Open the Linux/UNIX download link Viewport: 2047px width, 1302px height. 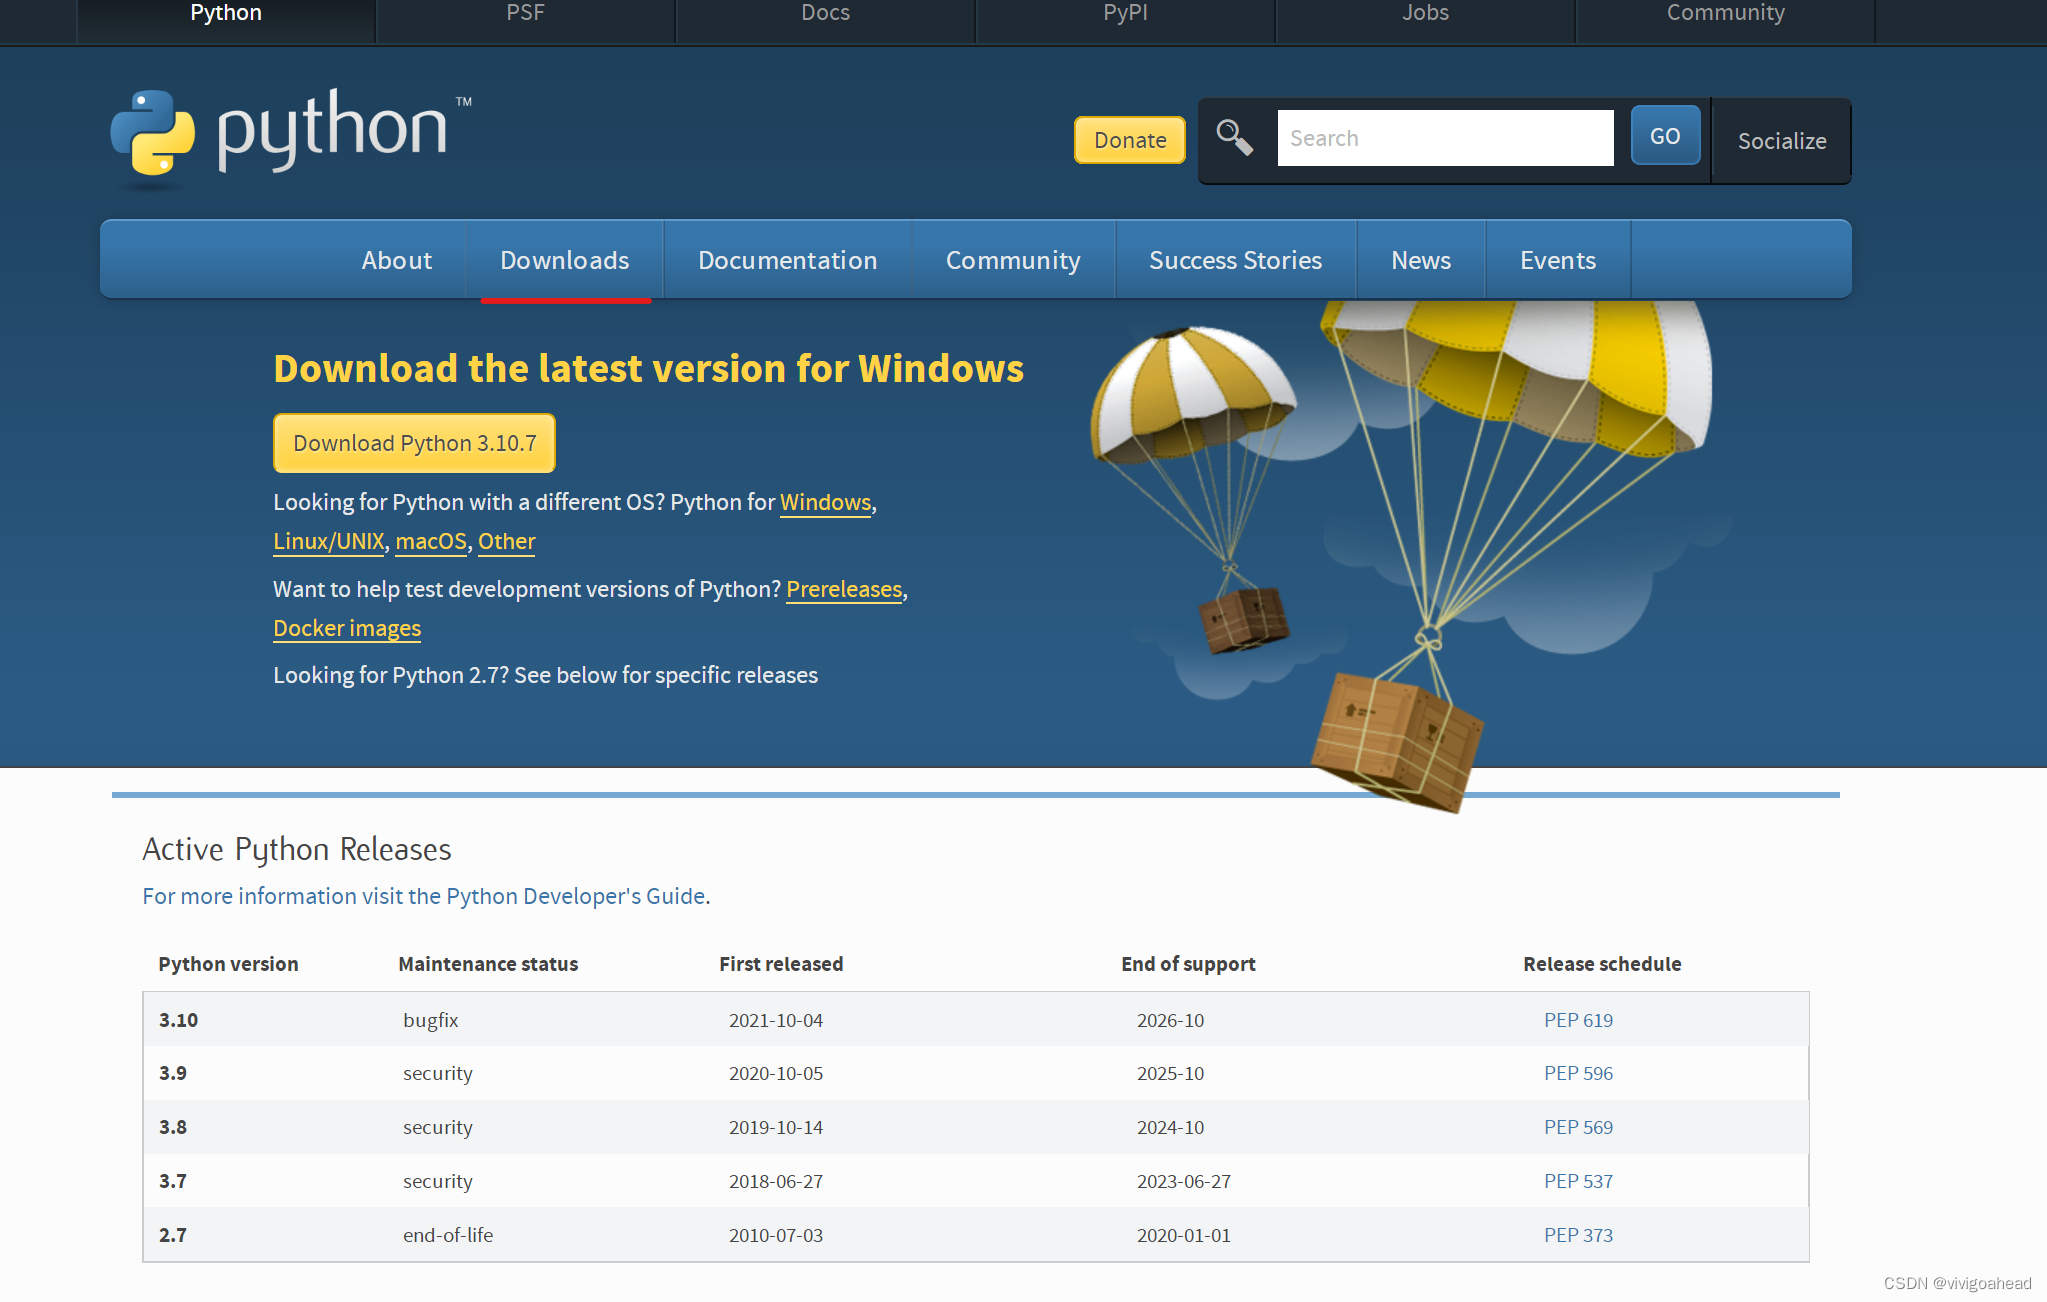(x=328, y=541)
